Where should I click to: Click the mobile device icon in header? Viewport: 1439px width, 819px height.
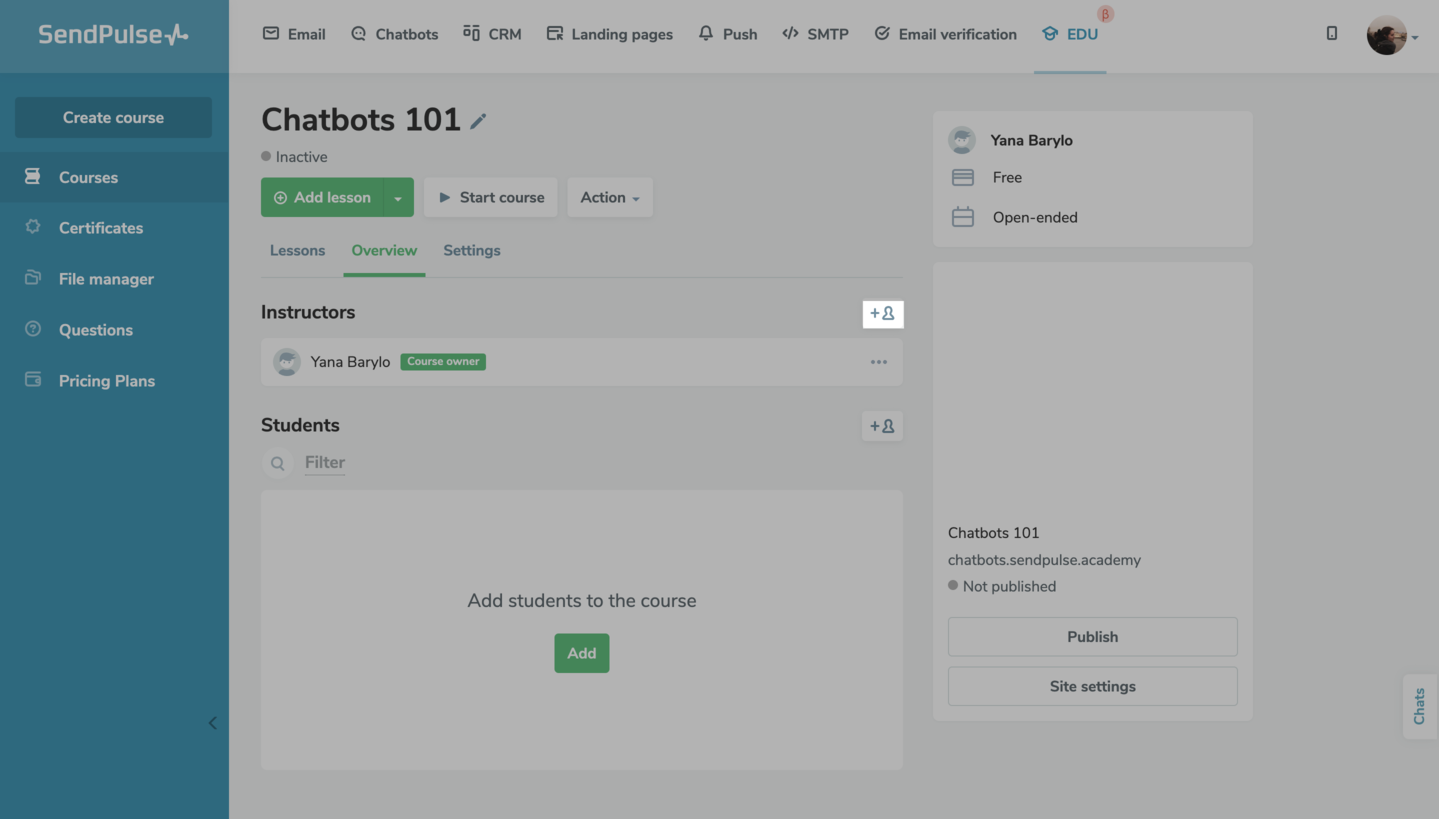[x=1331, y=34]
